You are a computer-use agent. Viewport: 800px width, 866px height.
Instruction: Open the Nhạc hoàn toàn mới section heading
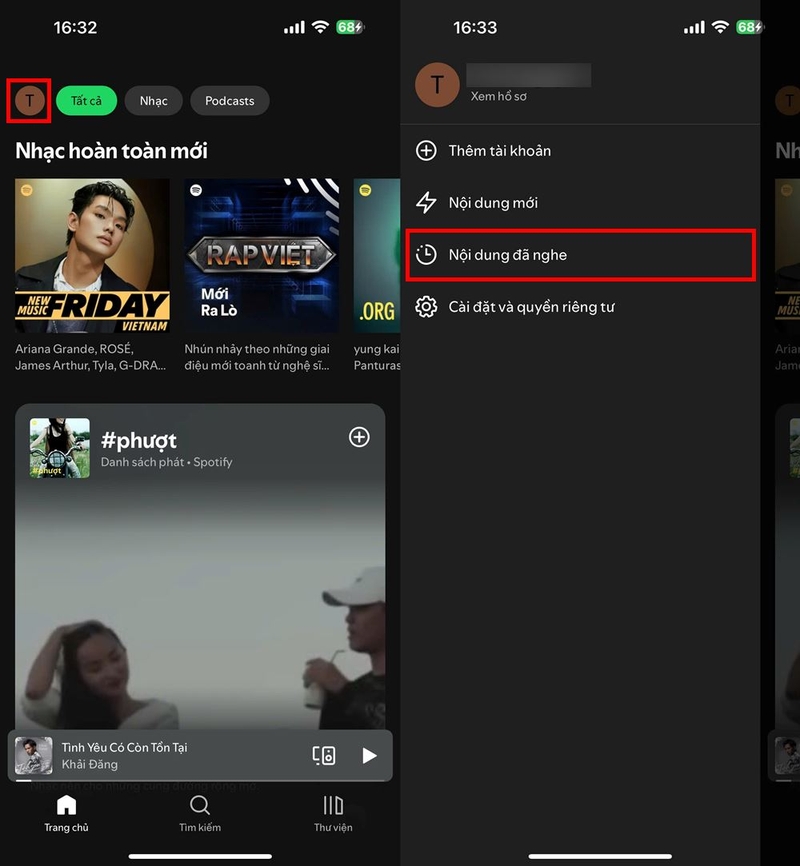click(112, 150)
